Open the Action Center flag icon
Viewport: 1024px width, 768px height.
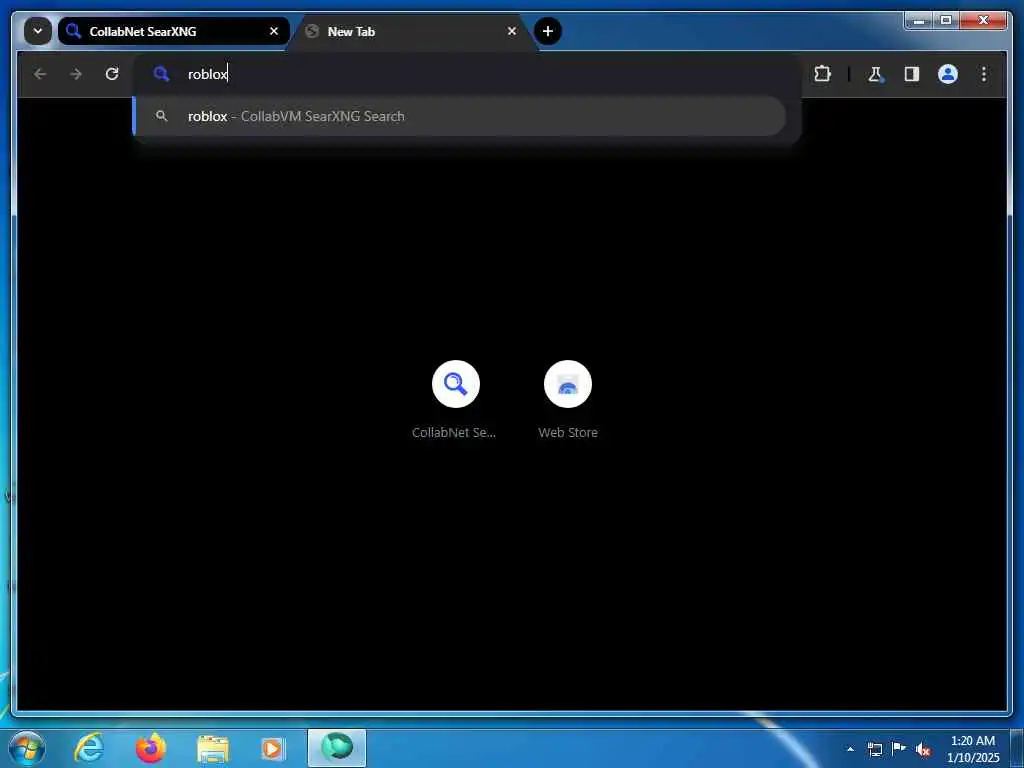click(899, 749)
